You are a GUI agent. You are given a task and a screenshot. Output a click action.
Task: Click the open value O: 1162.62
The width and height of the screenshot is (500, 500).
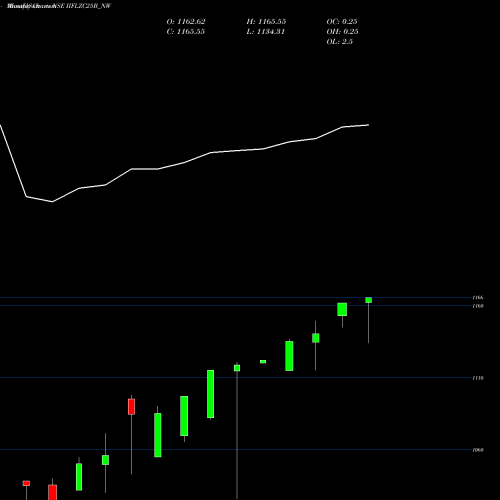[186, 22]
